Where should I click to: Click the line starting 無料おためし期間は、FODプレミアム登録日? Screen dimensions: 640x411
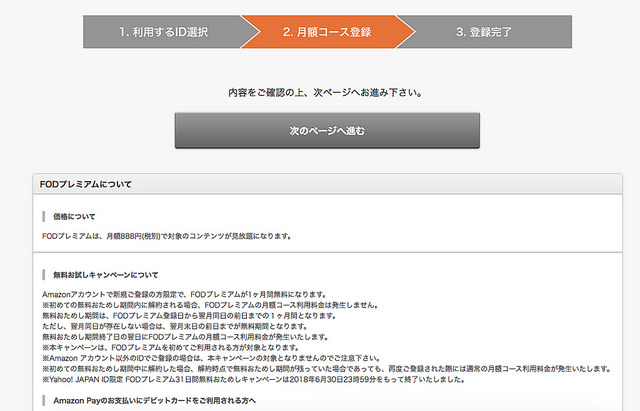pyautogui.click(x=189, y=316)
